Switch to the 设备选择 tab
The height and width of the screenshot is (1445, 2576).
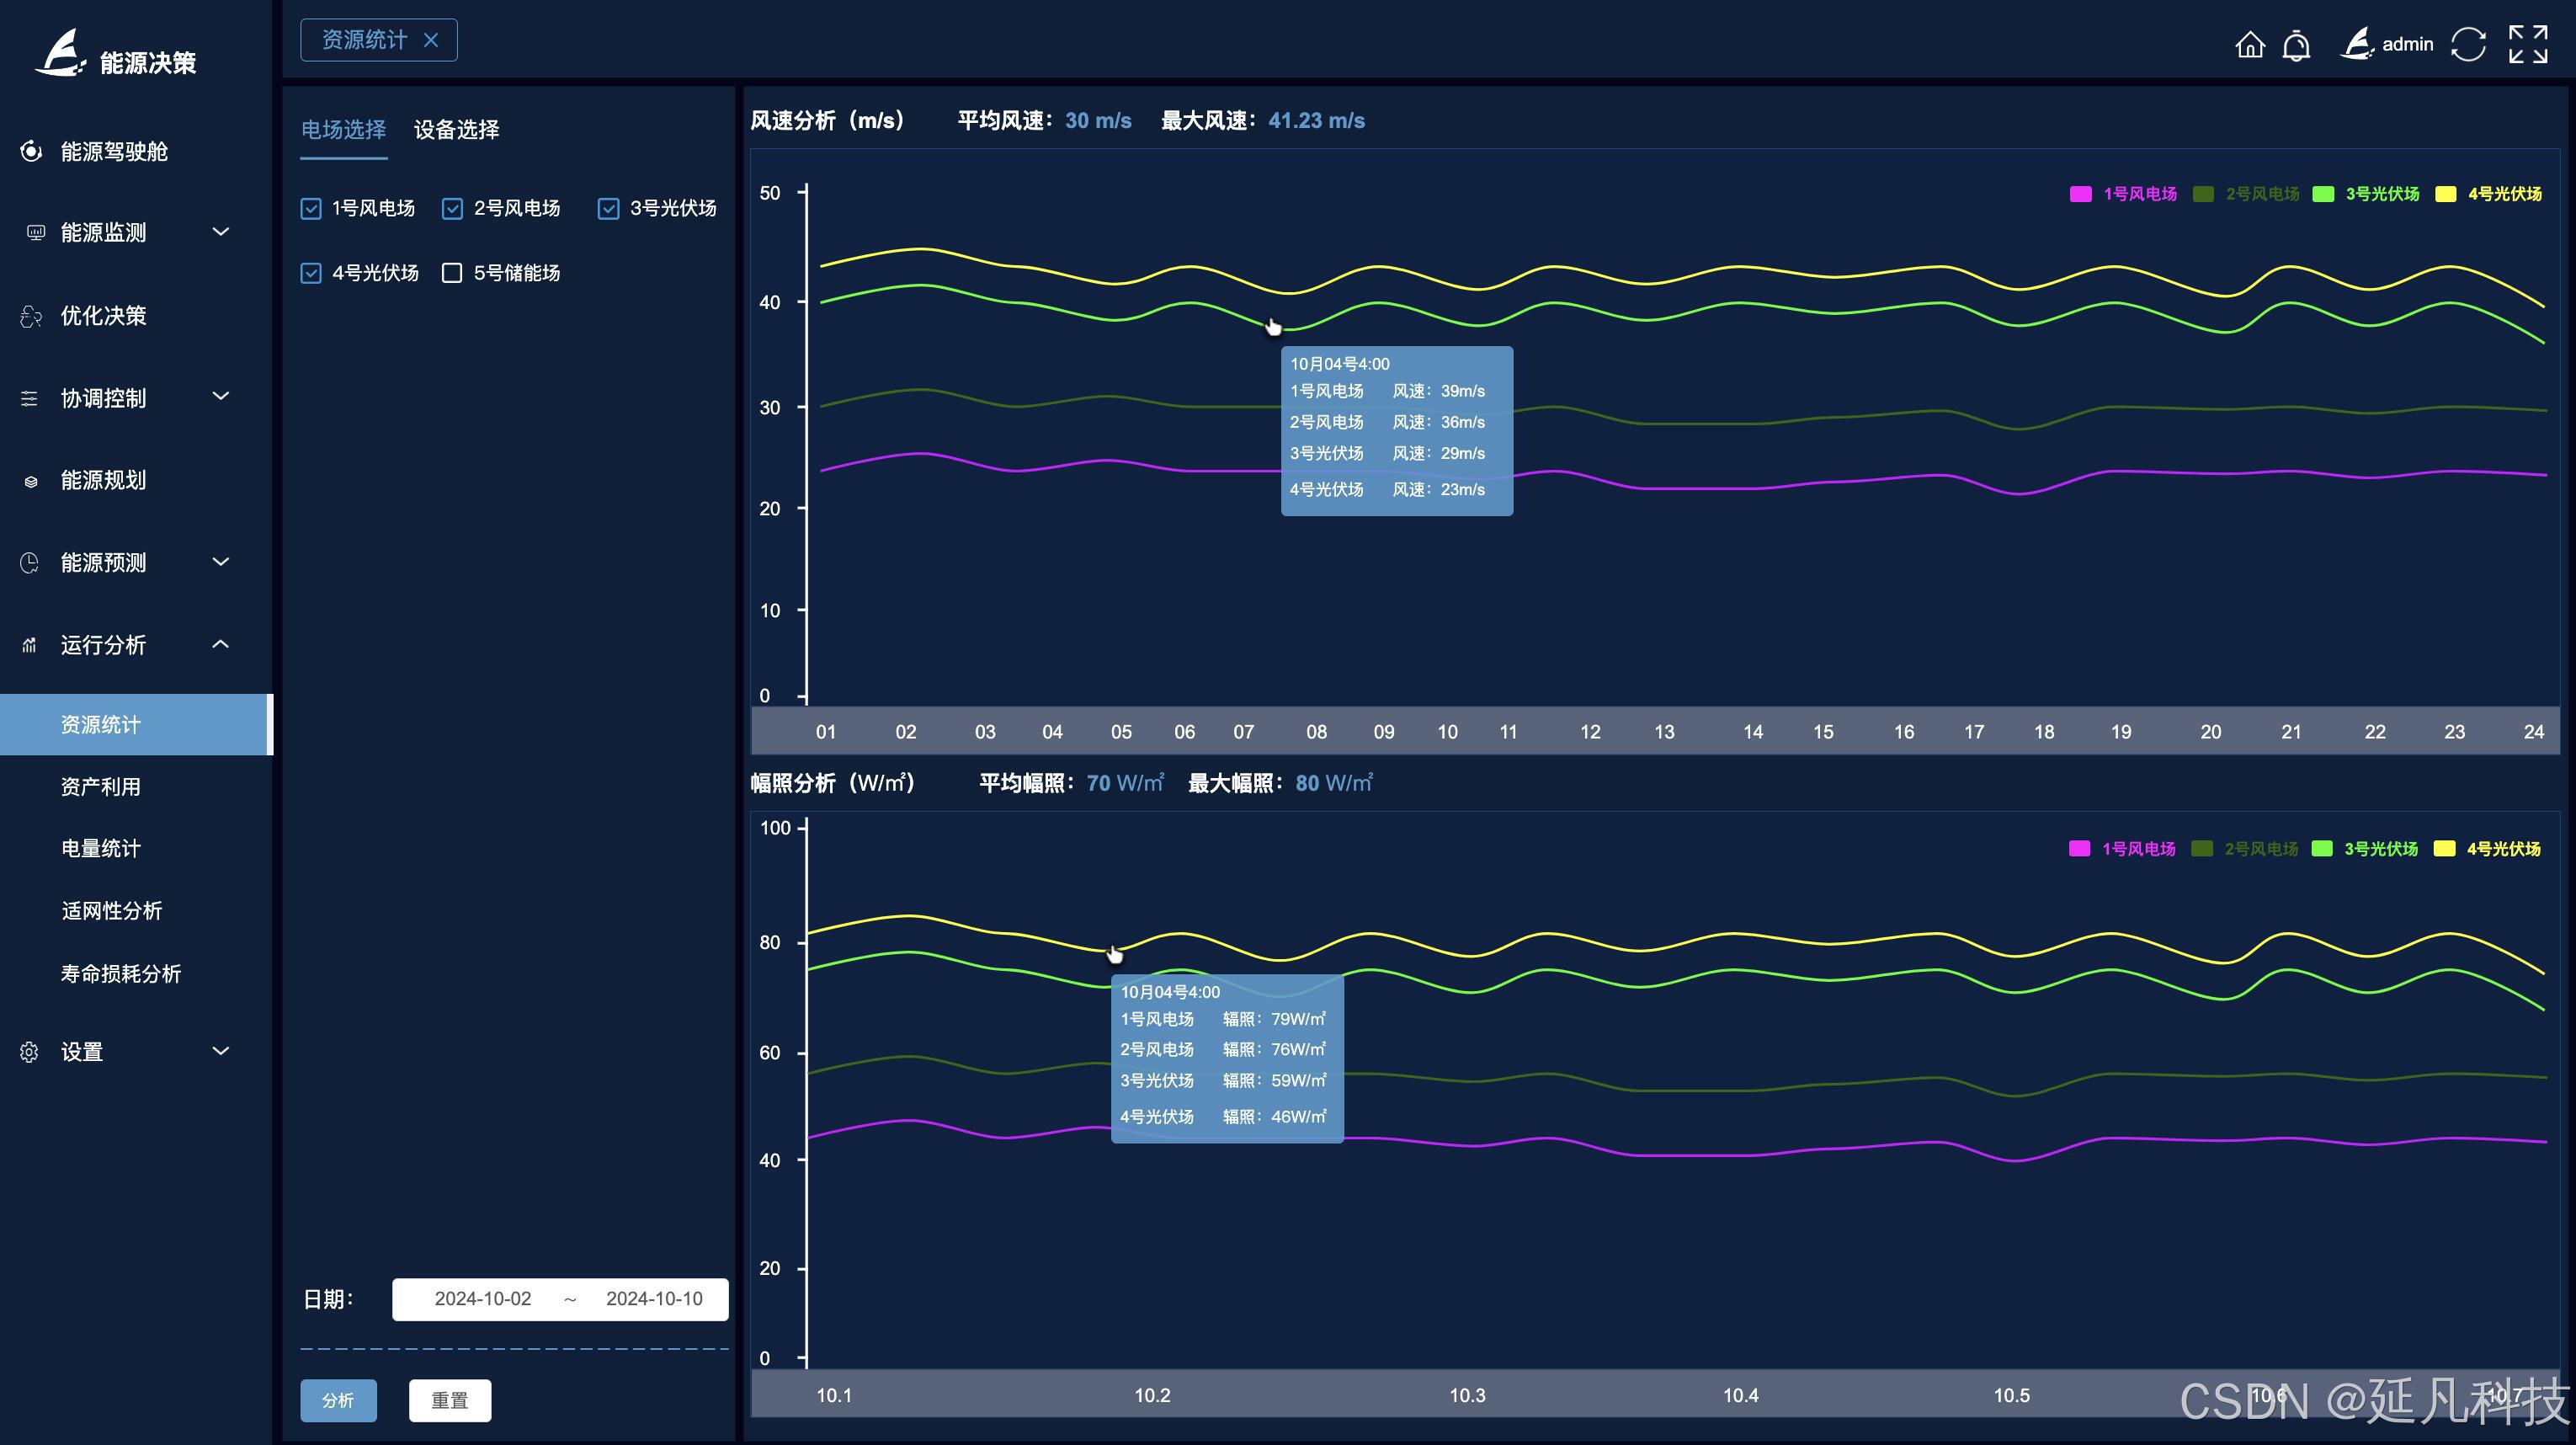(456, 130)
